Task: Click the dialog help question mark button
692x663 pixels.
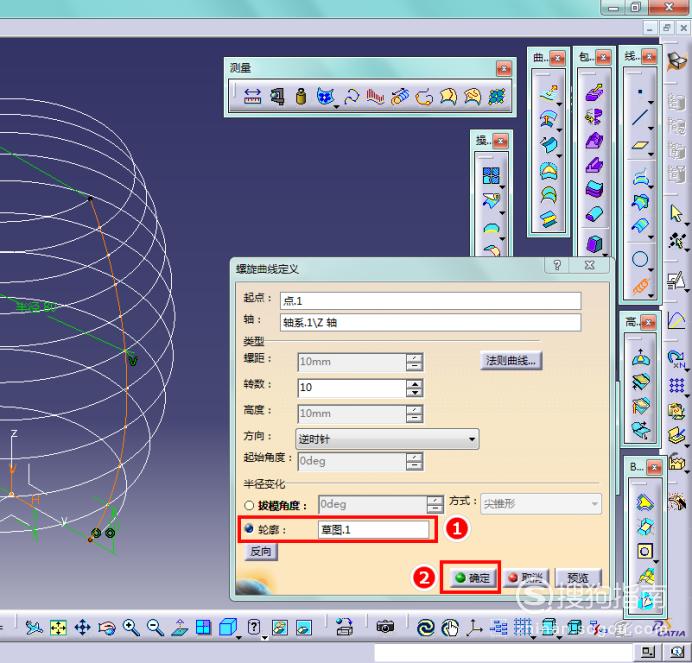Action: 557,265
